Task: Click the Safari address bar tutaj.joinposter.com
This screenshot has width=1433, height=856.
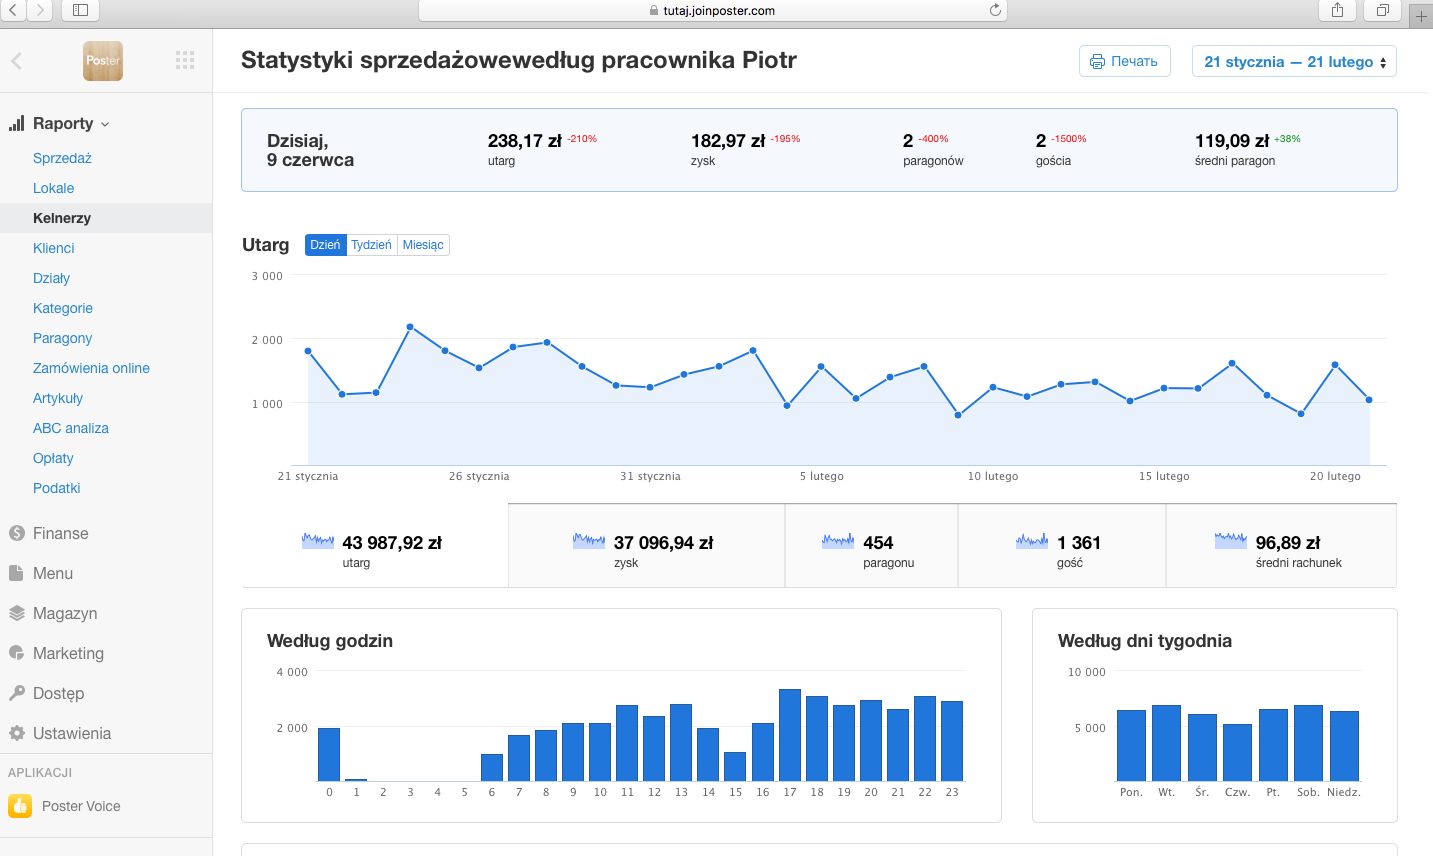Action: pos(712,10)
